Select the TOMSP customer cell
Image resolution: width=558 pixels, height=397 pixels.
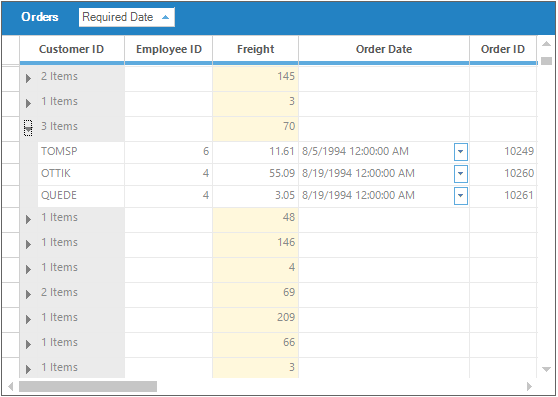tap(81, 152)
